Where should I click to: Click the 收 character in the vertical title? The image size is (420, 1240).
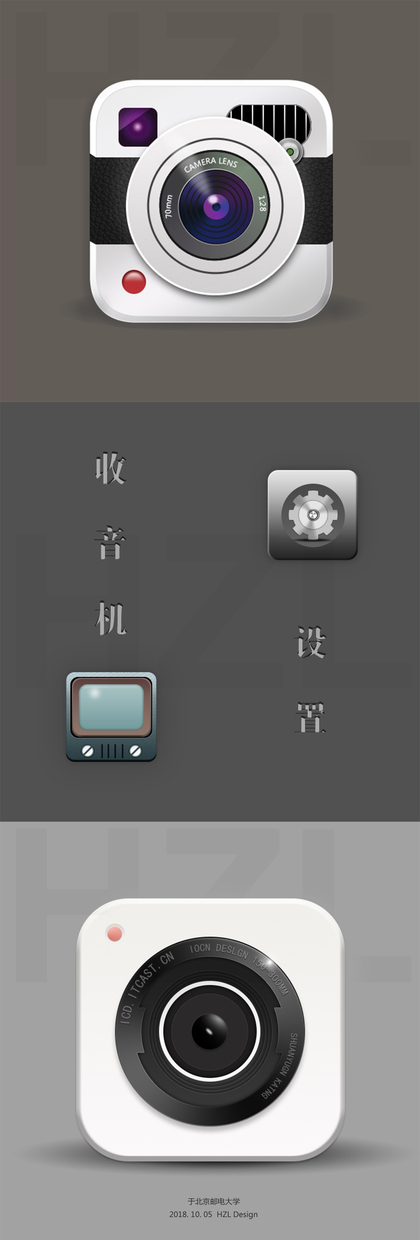pos(110,468)
